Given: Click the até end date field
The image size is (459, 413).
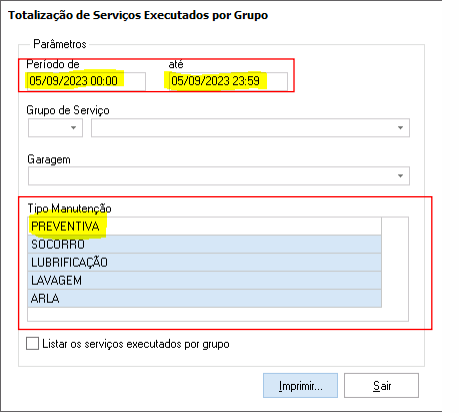Looking at the screenshot, I should click(228, 81).
